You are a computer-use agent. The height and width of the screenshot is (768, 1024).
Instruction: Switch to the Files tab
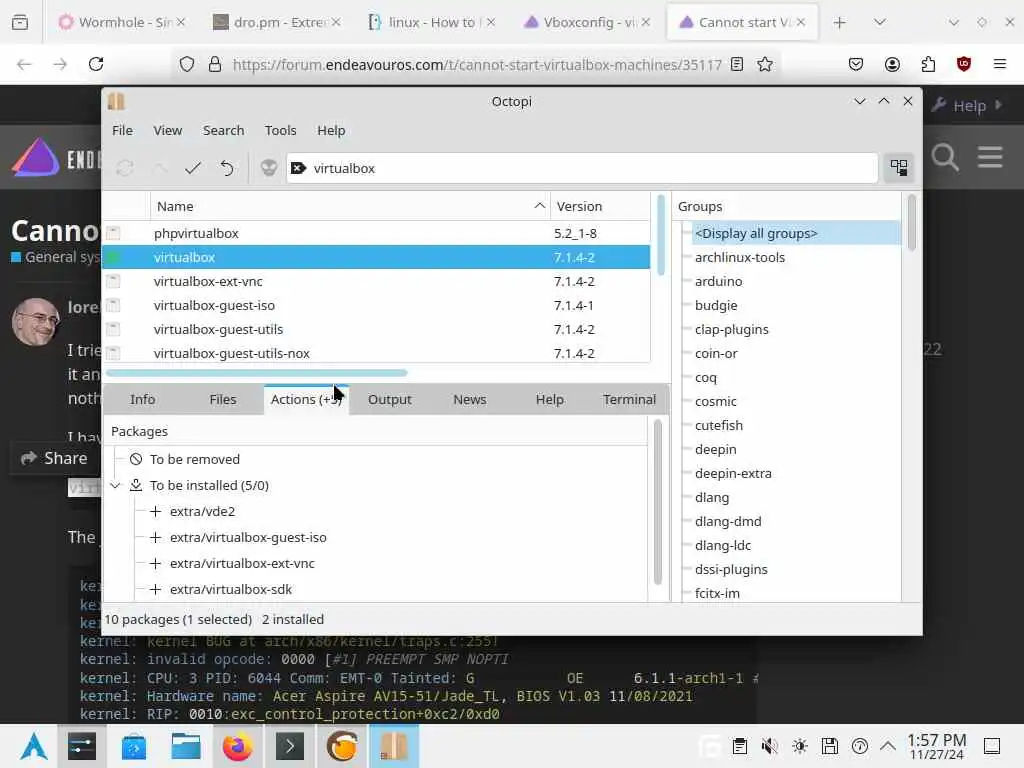click(223, 400)
